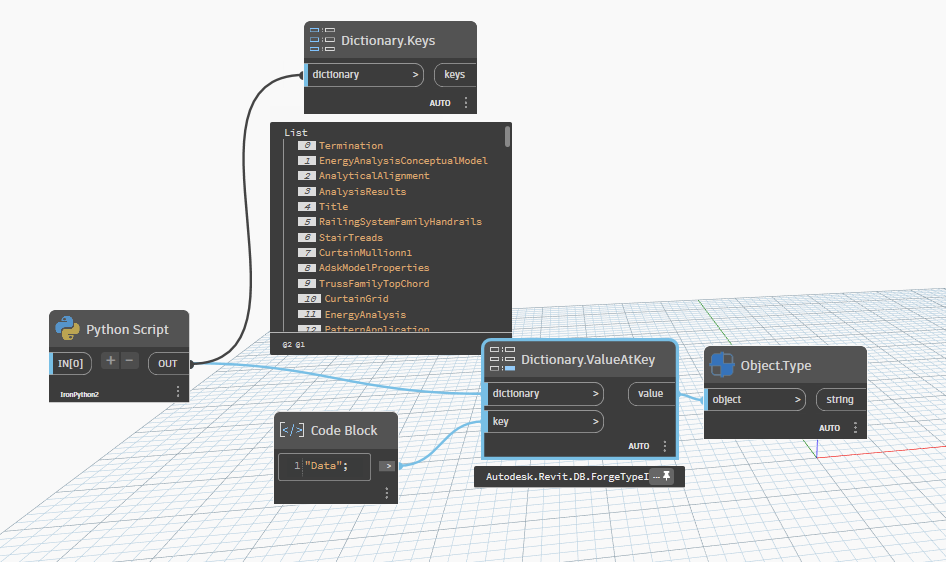Select the TrussFamilyTopChord list item
Viewport: 946px width, 562px height.
pos(374,283)
